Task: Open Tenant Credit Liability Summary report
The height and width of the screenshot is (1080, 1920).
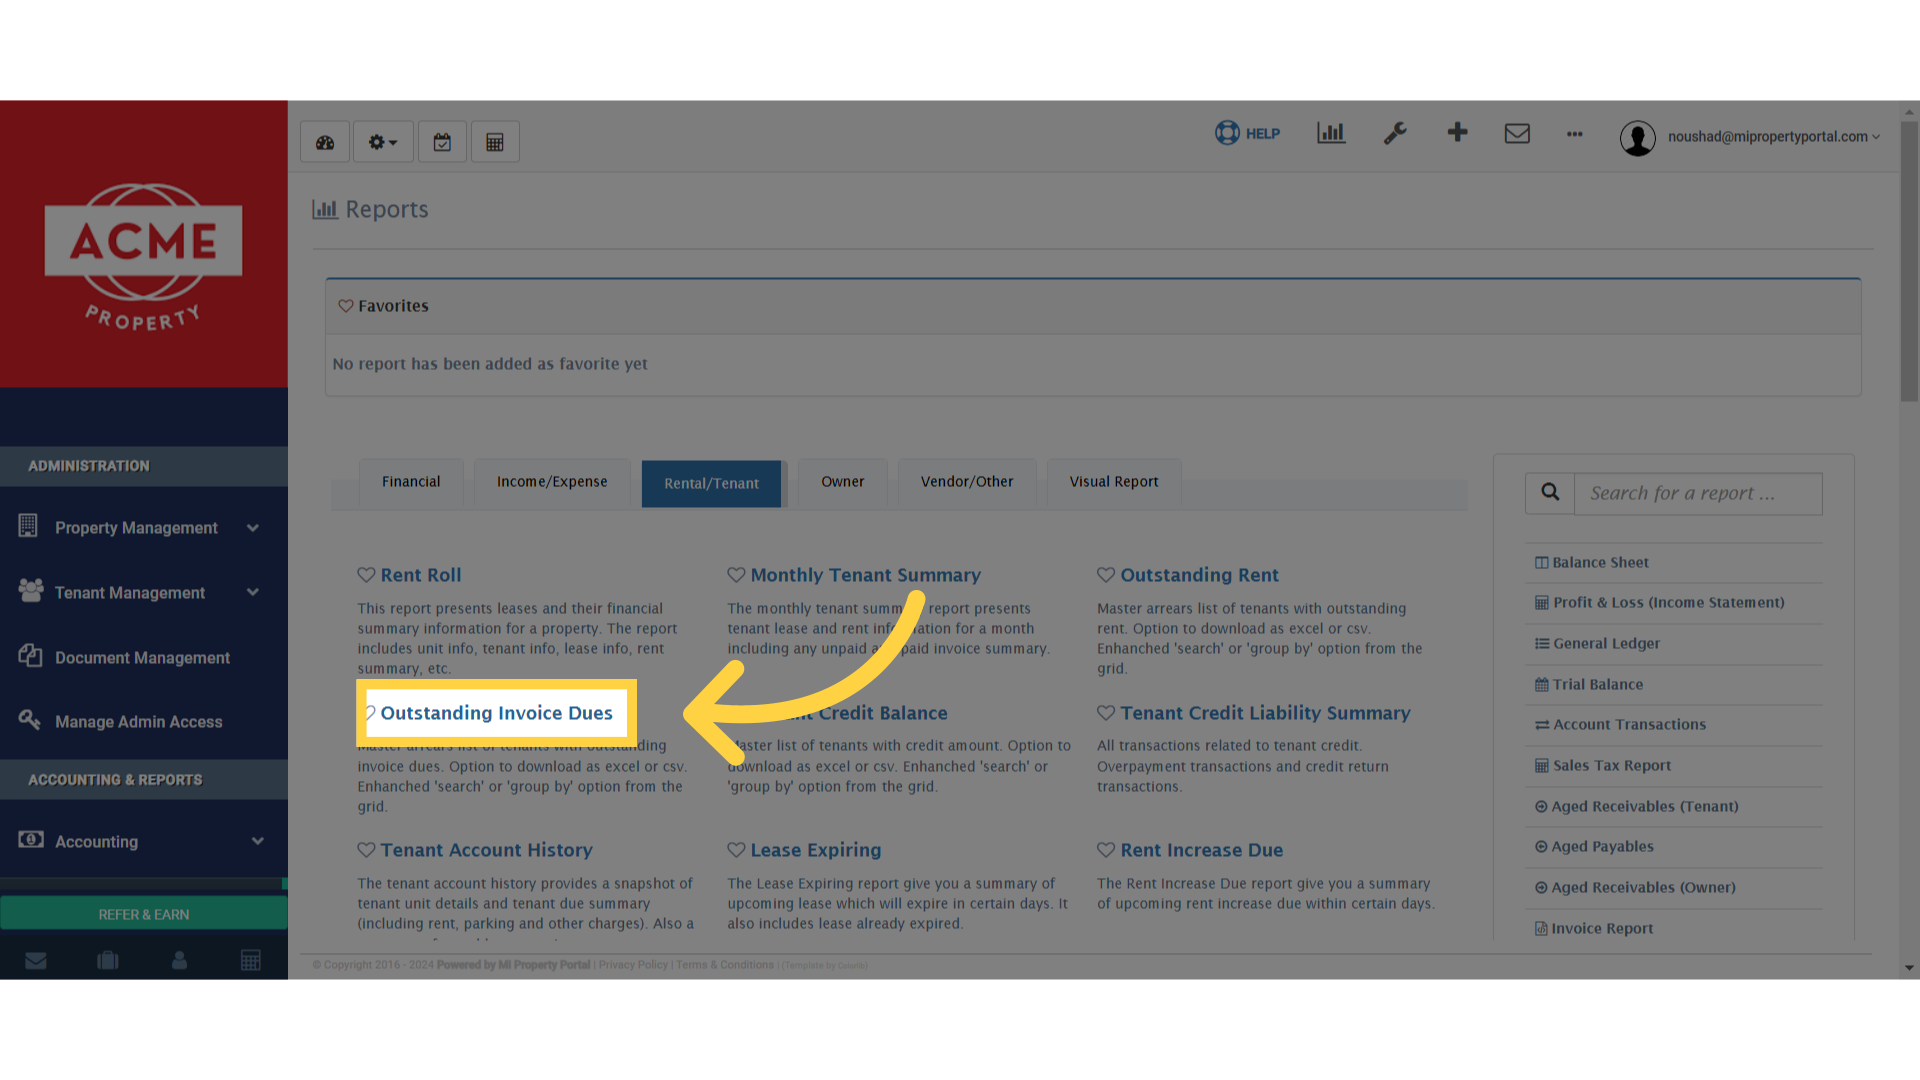Action: (x=1265, y=713)
